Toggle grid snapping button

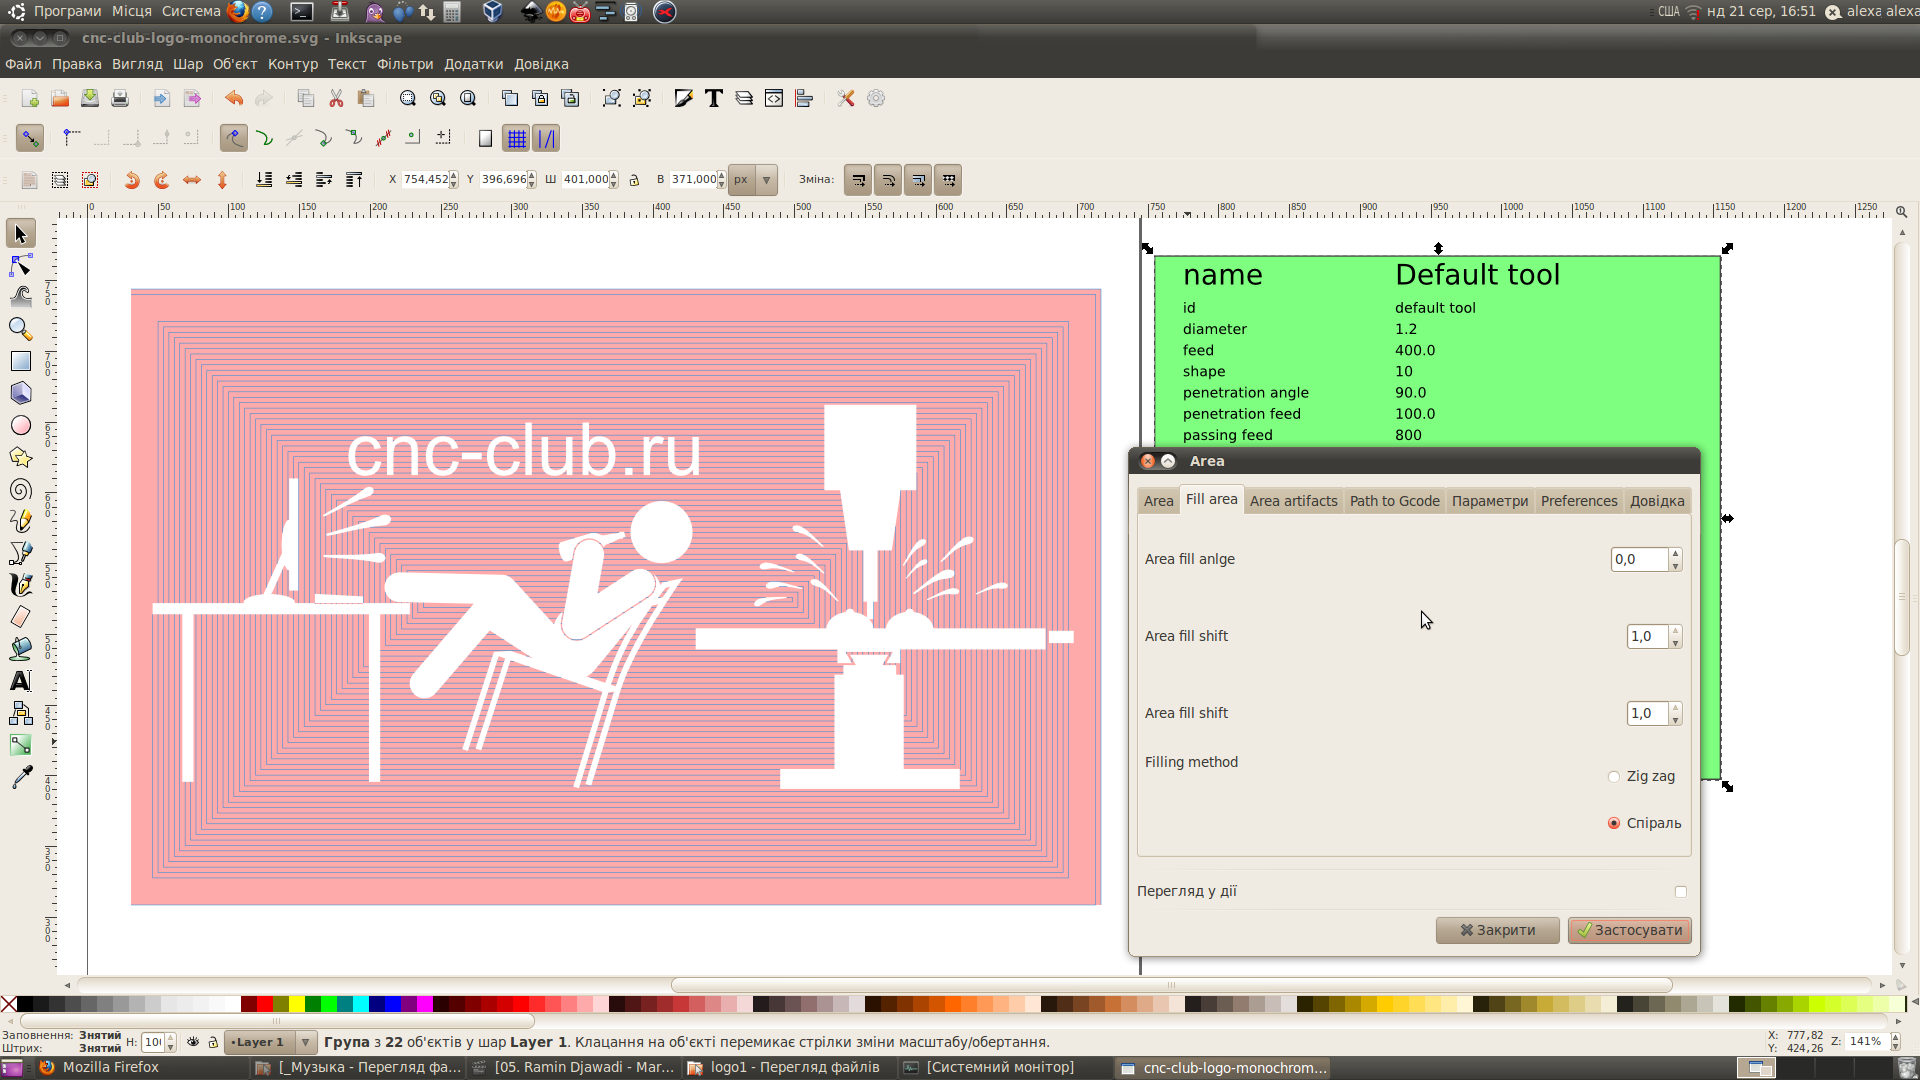(x=516, y=139)
